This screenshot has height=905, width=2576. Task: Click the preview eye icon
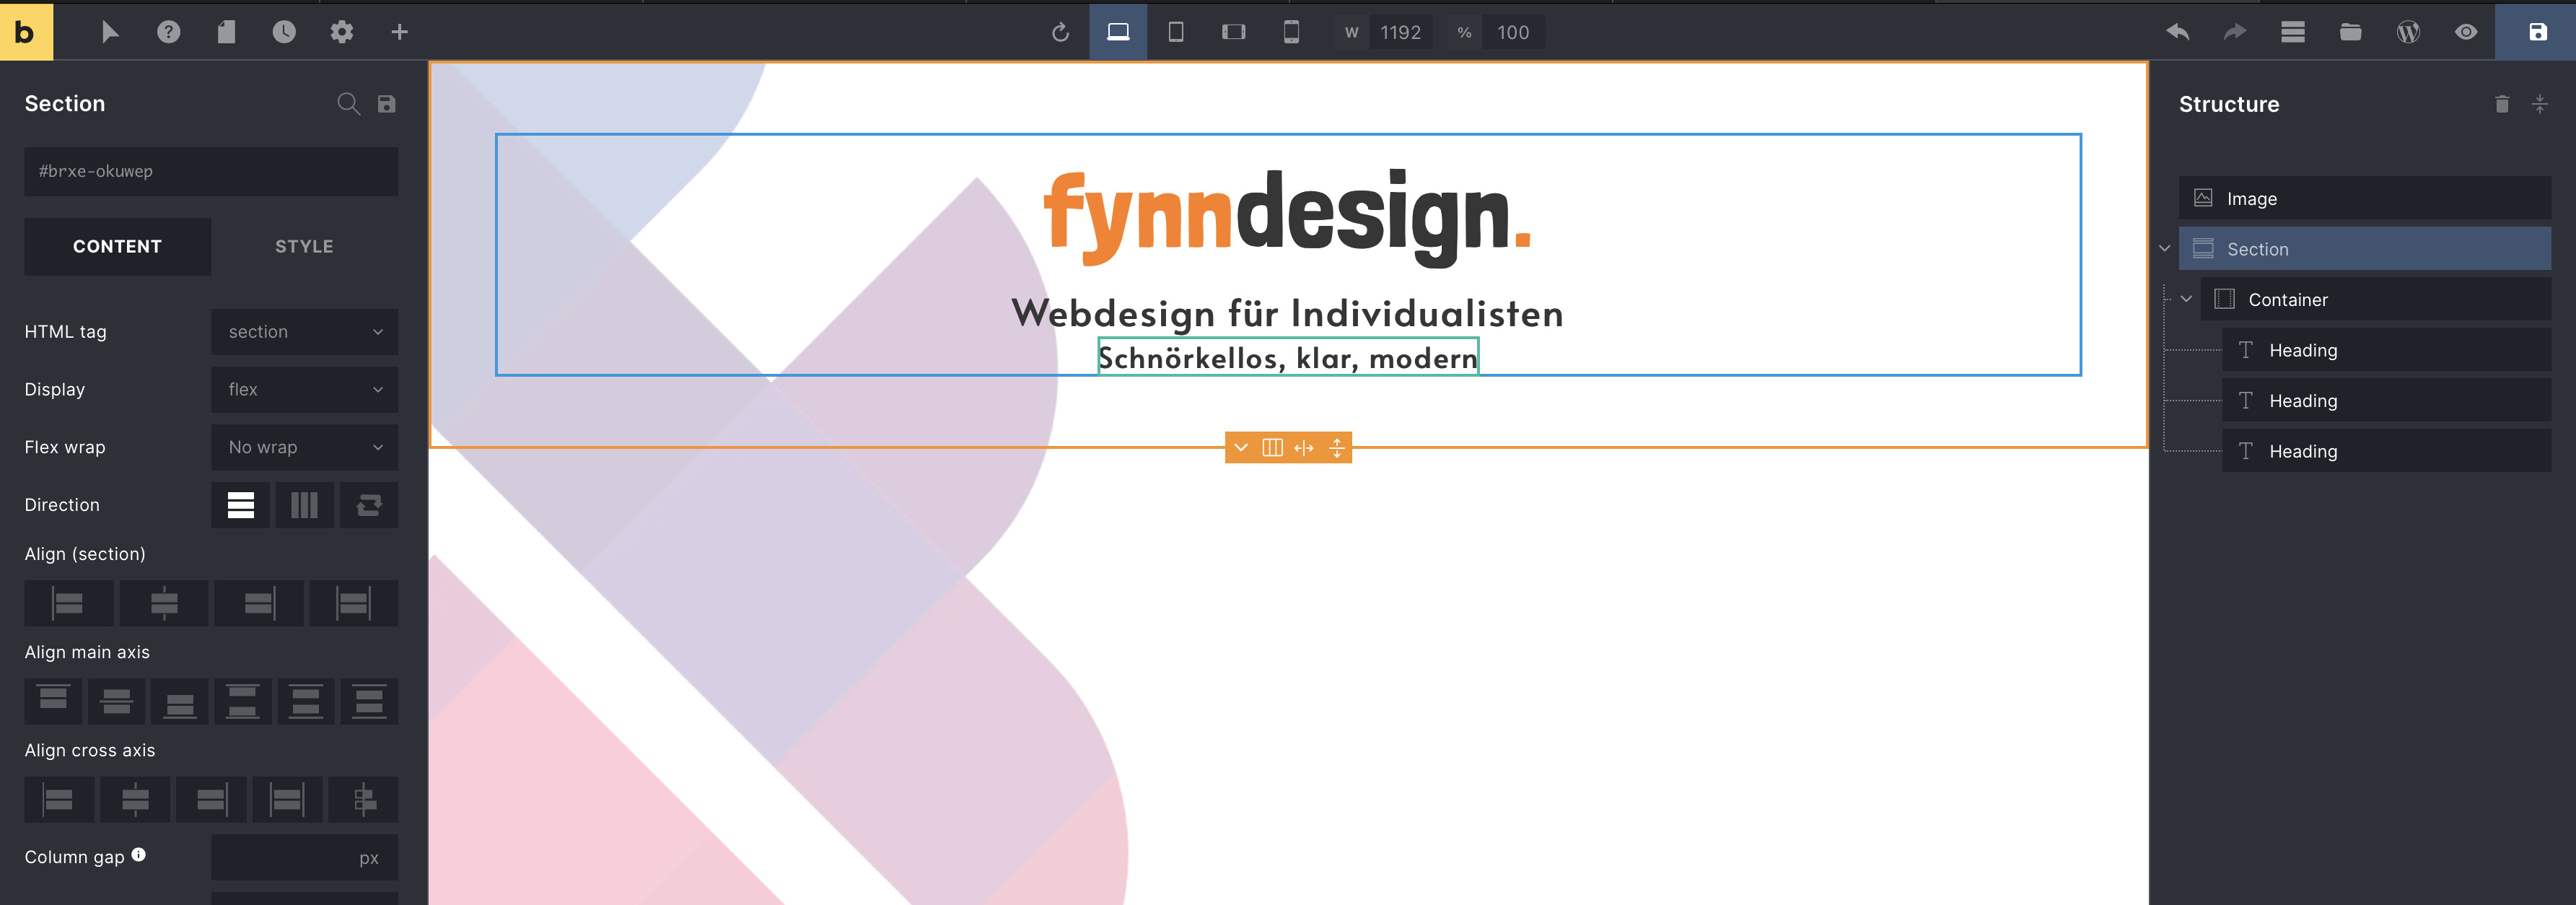[x=2466, y=32]
